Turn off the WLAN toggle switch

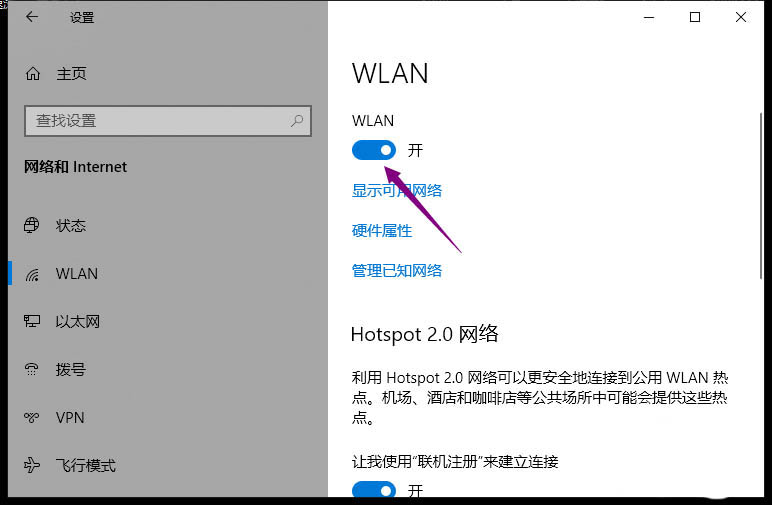point(374,150)
